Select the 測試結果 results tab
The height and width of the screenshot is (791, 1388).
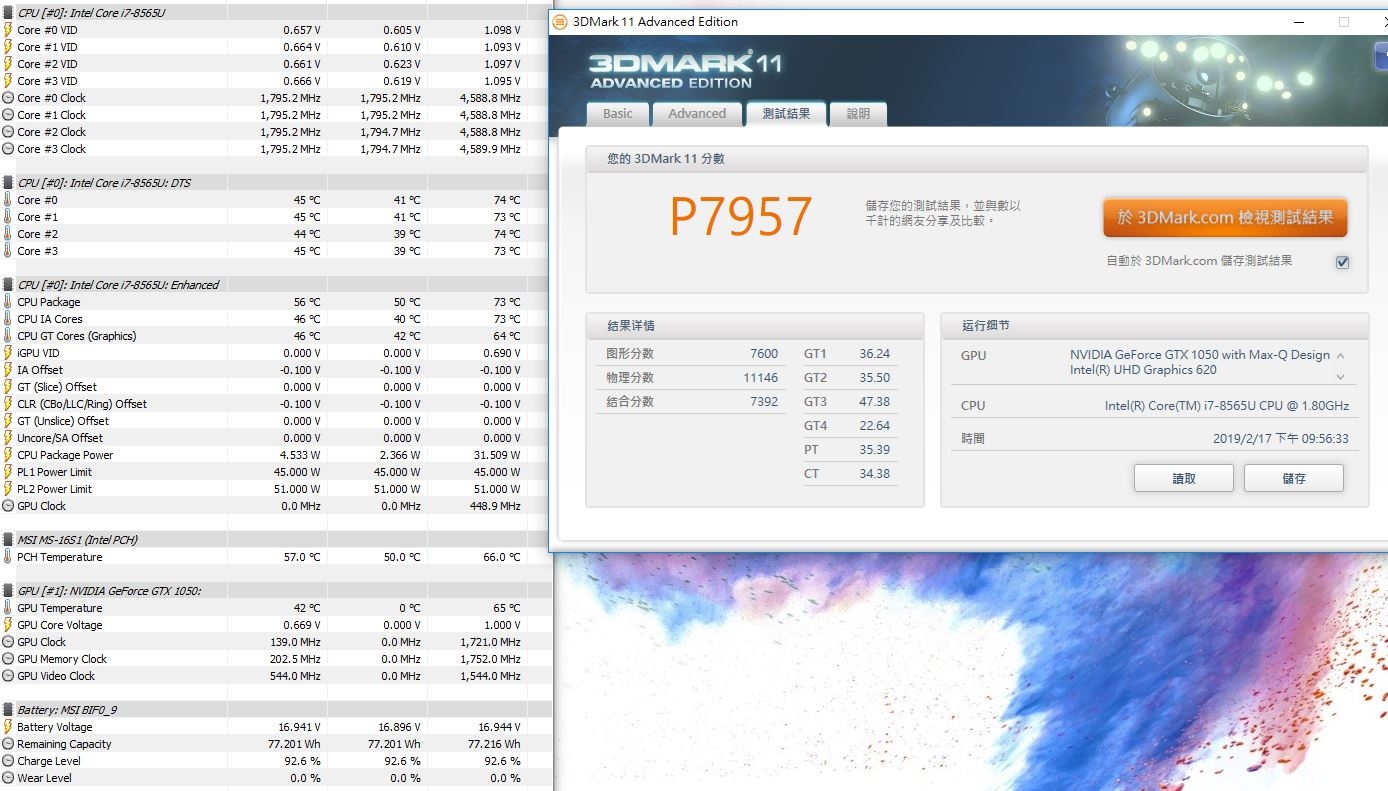coord(786,113)
